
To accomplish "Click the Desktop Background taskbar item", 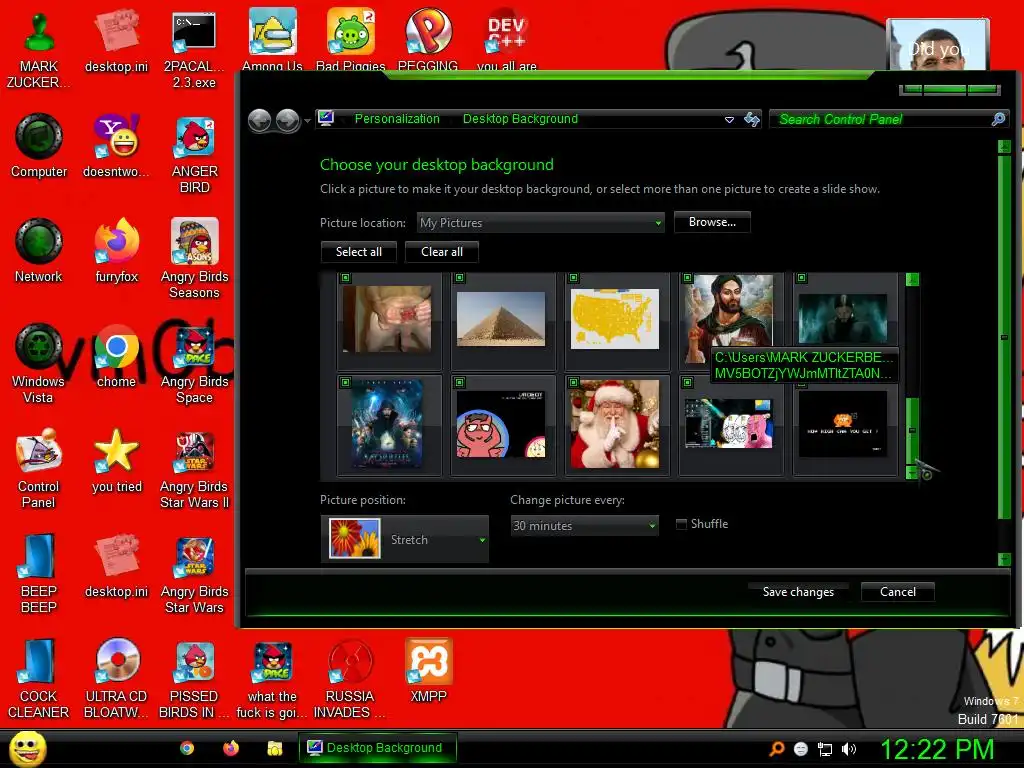I will point(377,748).
